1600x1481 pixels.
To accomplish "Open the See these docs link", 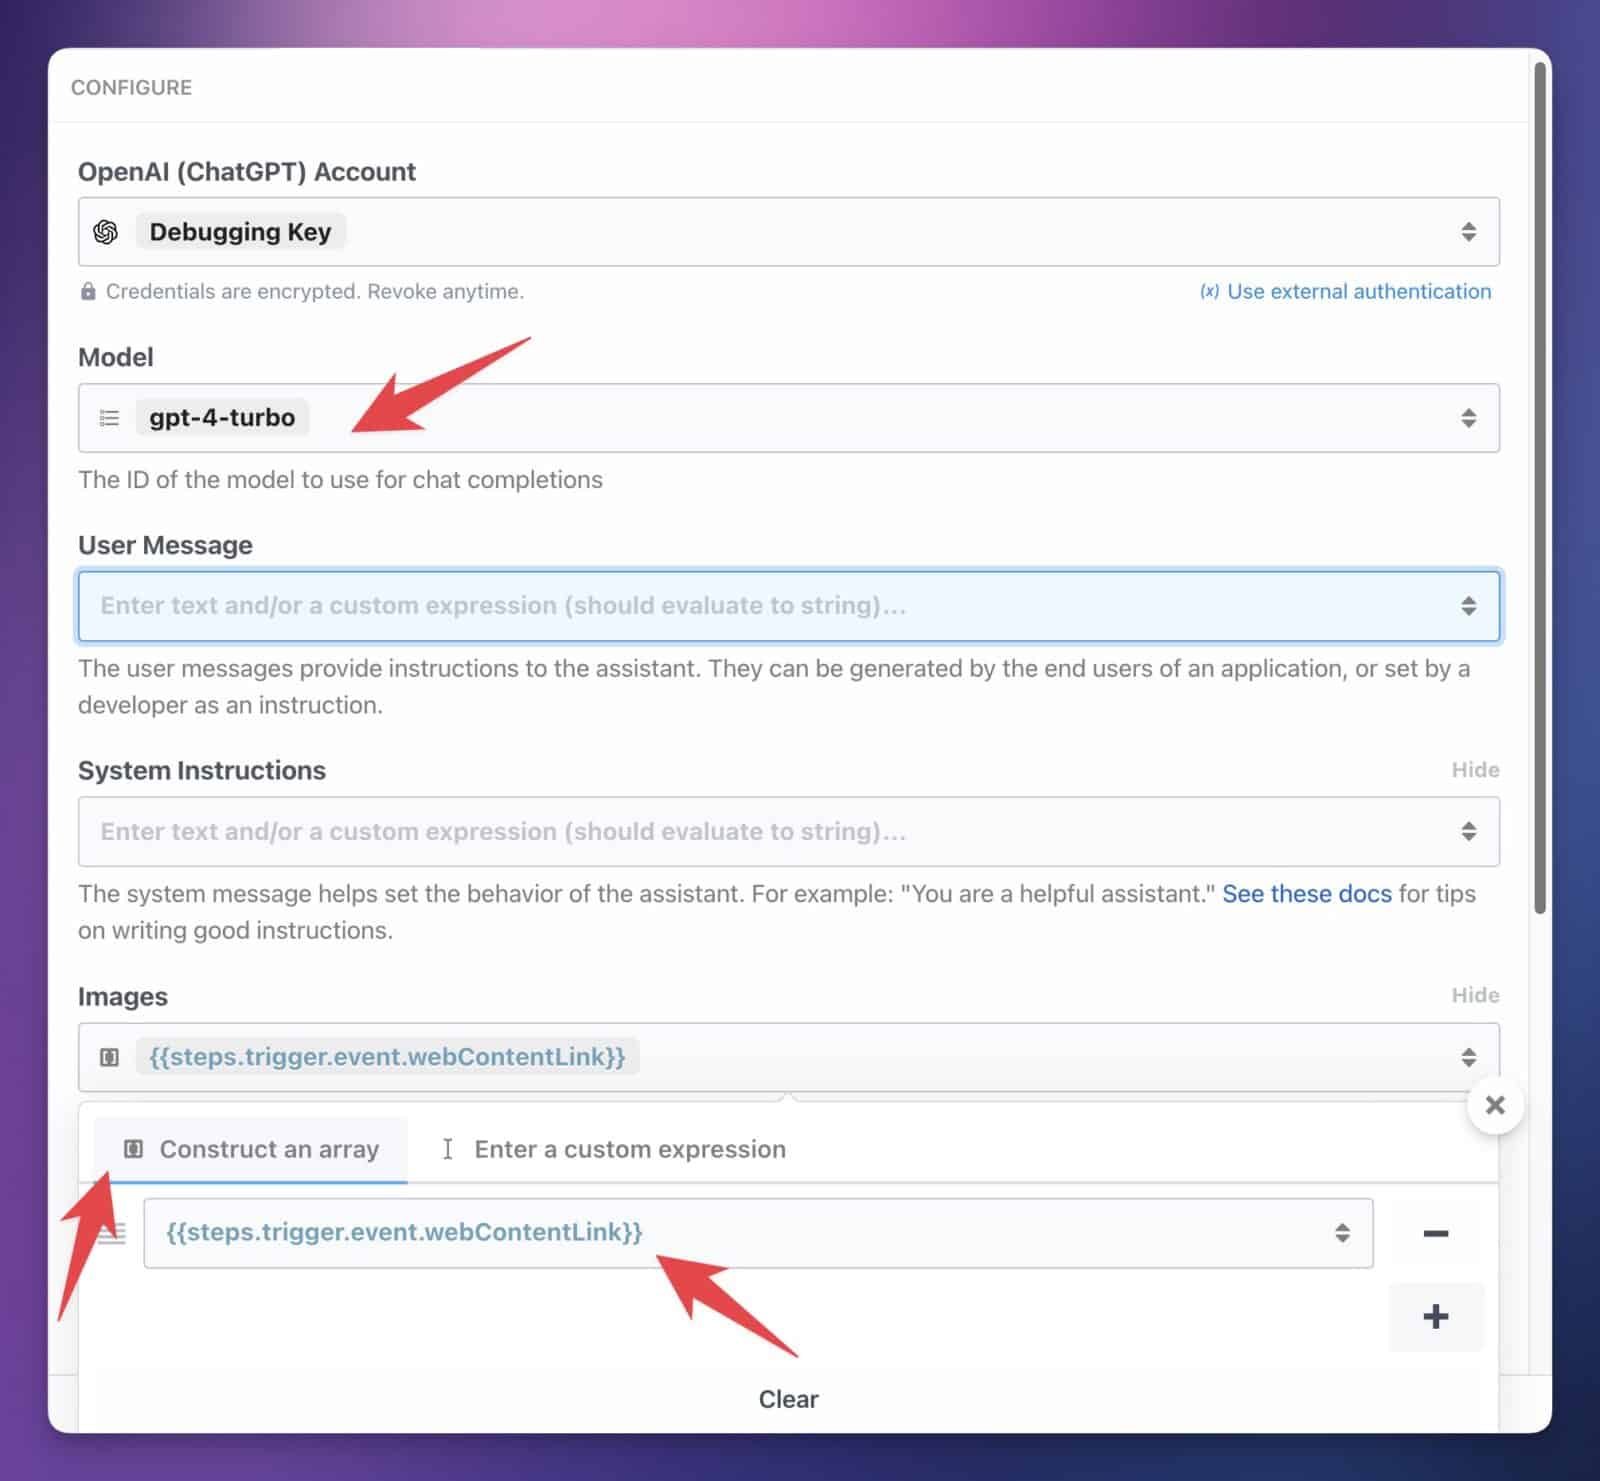I will coord(1306,894).
